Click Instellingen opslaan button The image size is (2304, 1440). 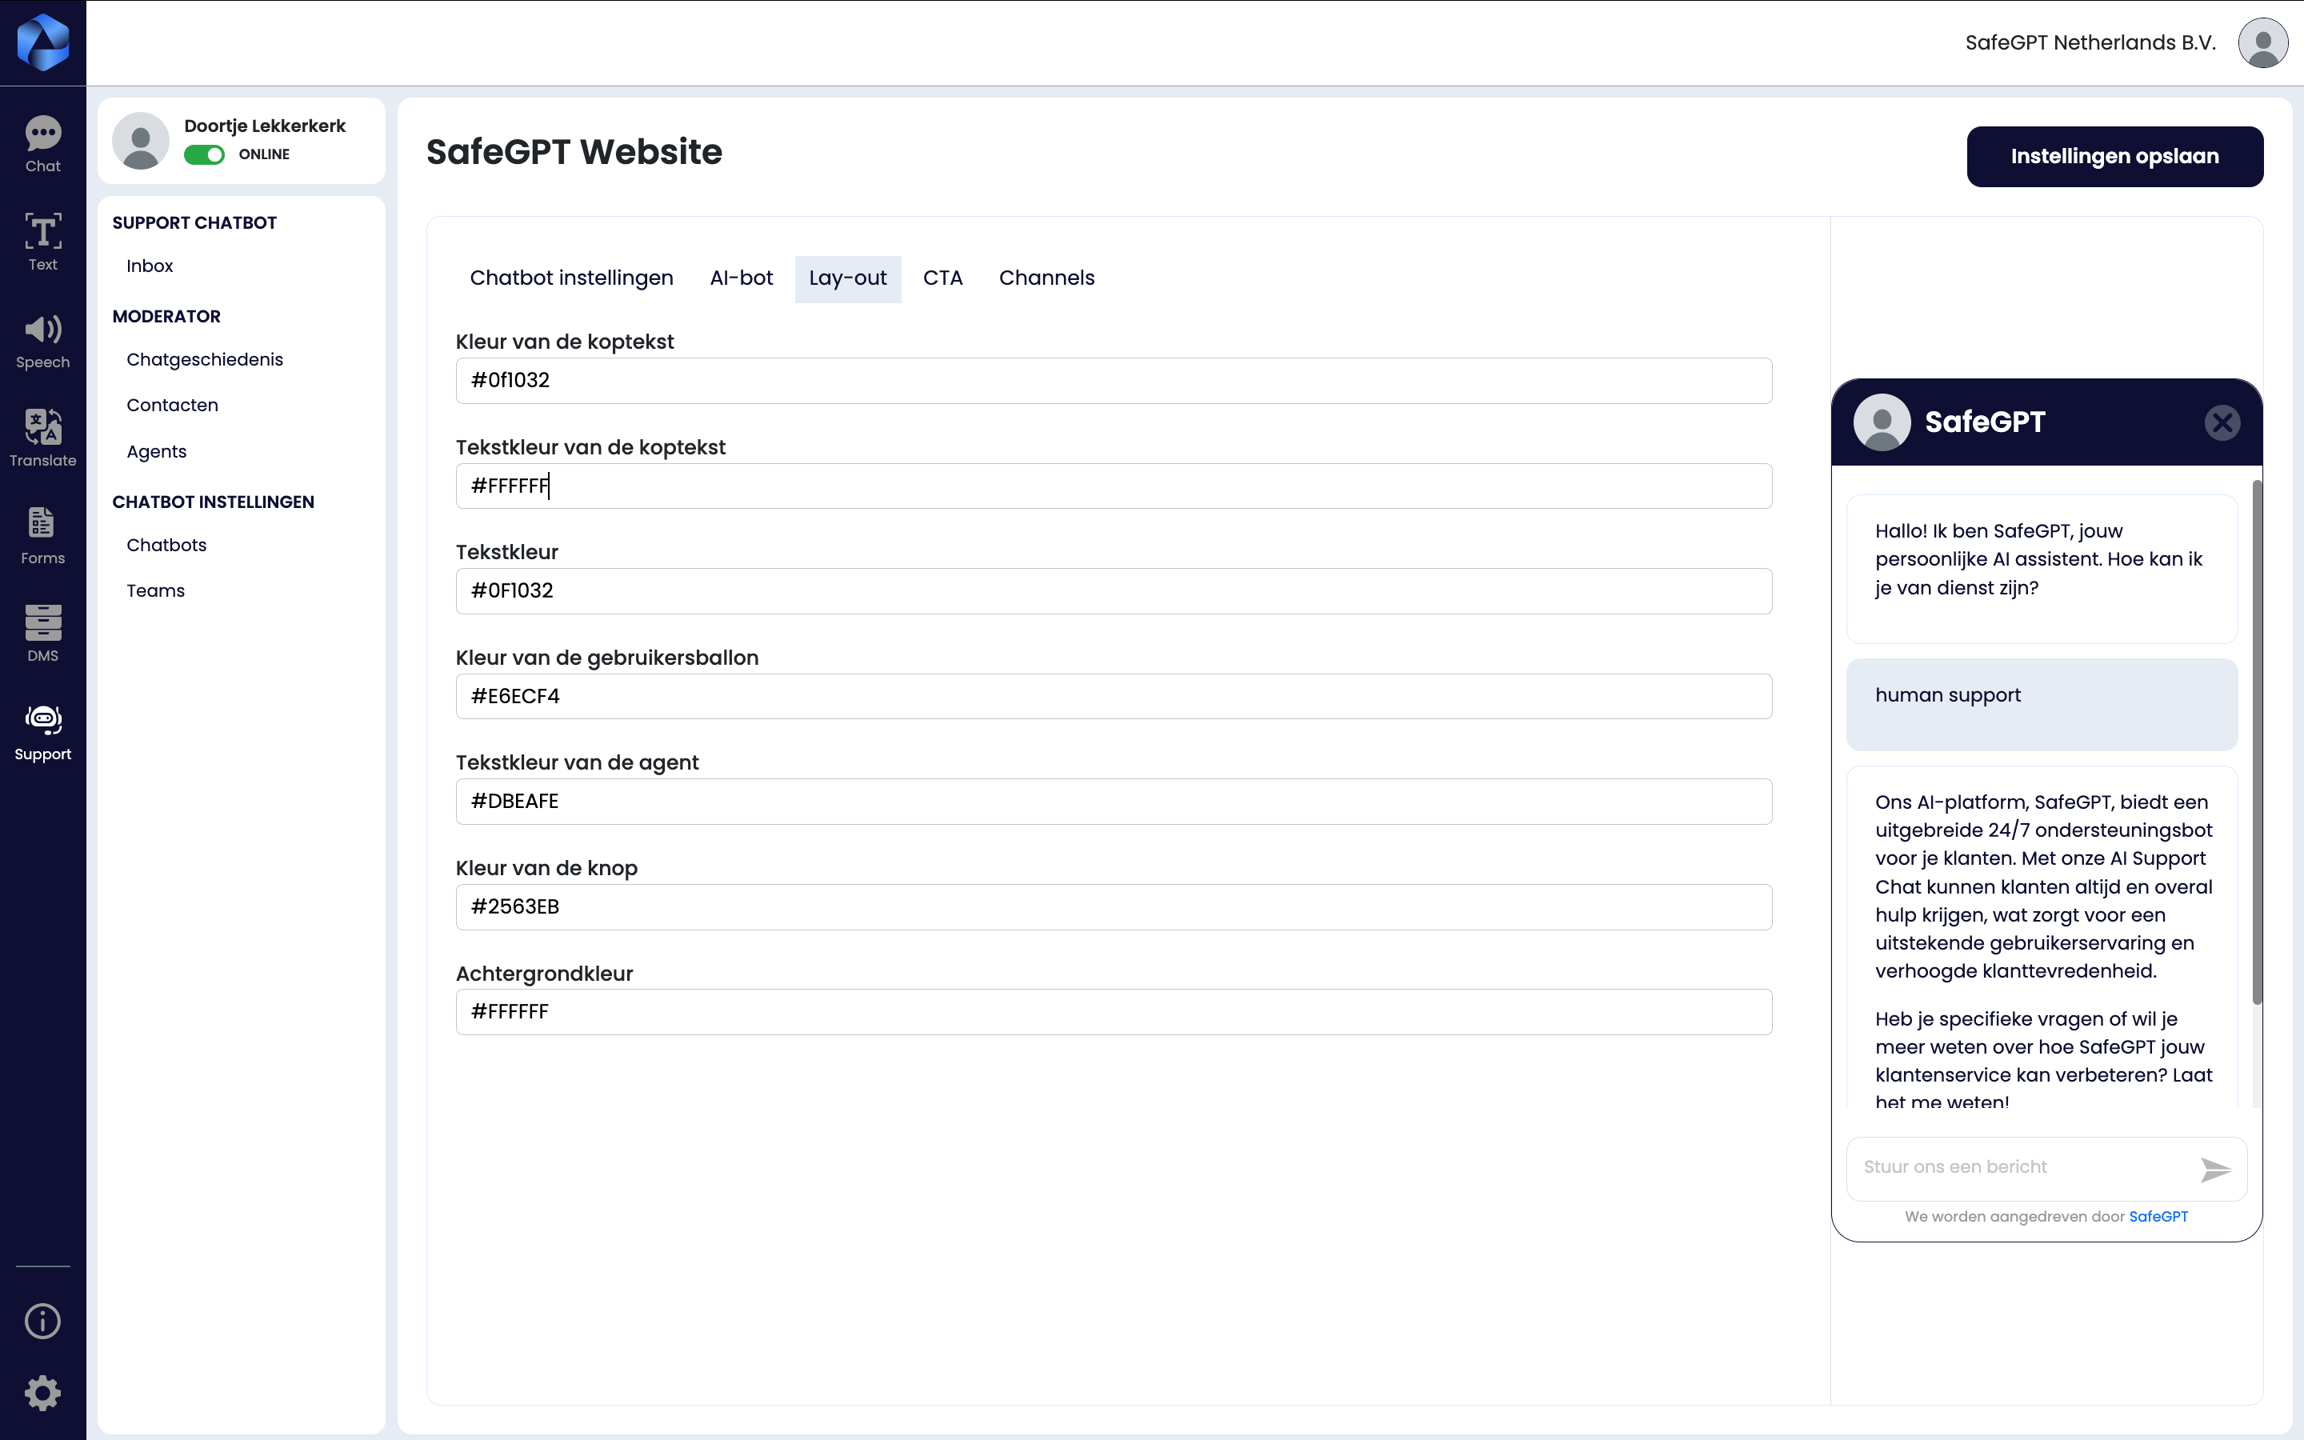click(2114, 156)
